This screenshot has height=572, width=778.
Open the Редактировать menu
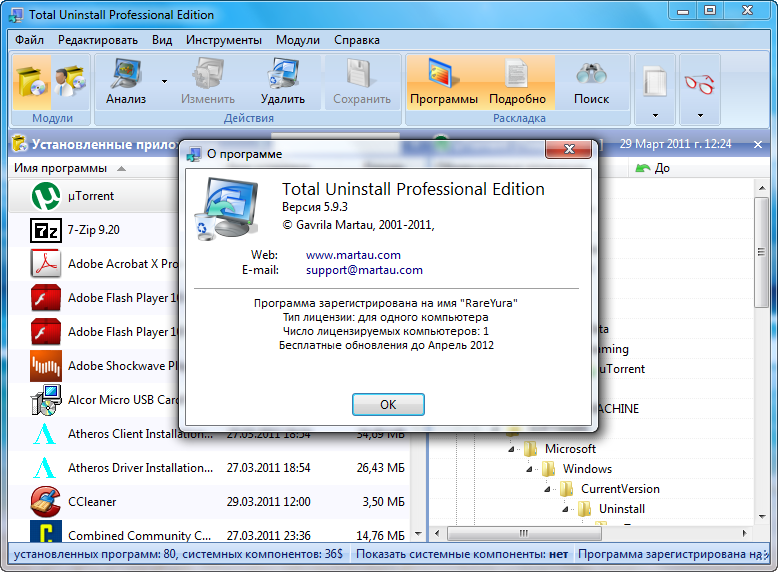98,40
